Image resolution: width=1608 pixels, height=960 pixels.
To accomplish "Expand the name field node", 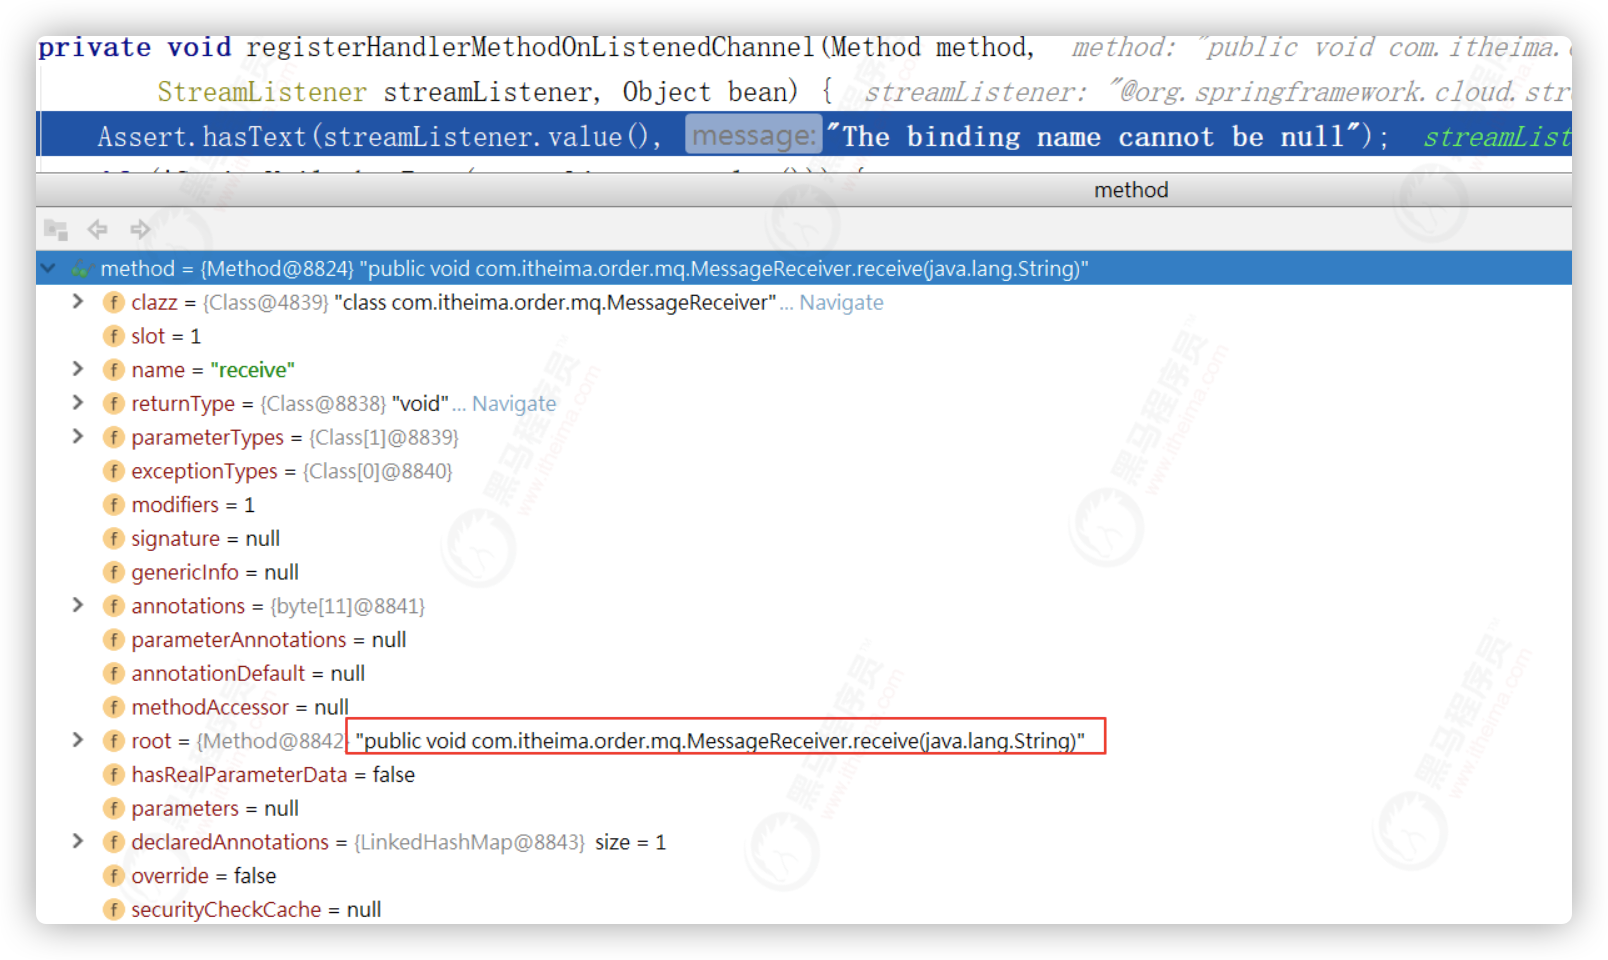I will pos(78,369).
